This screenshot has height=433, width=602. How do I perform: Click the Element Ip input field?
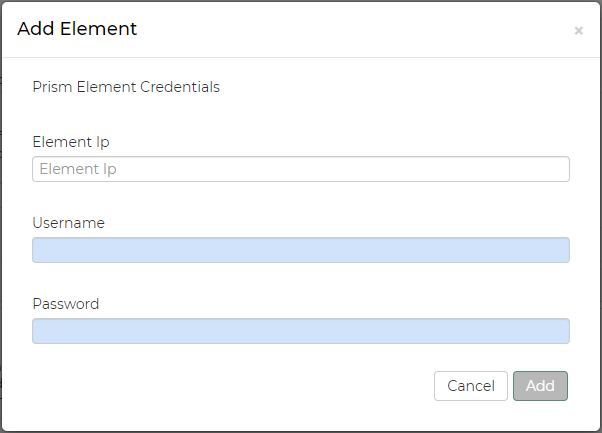pos(300,169)
